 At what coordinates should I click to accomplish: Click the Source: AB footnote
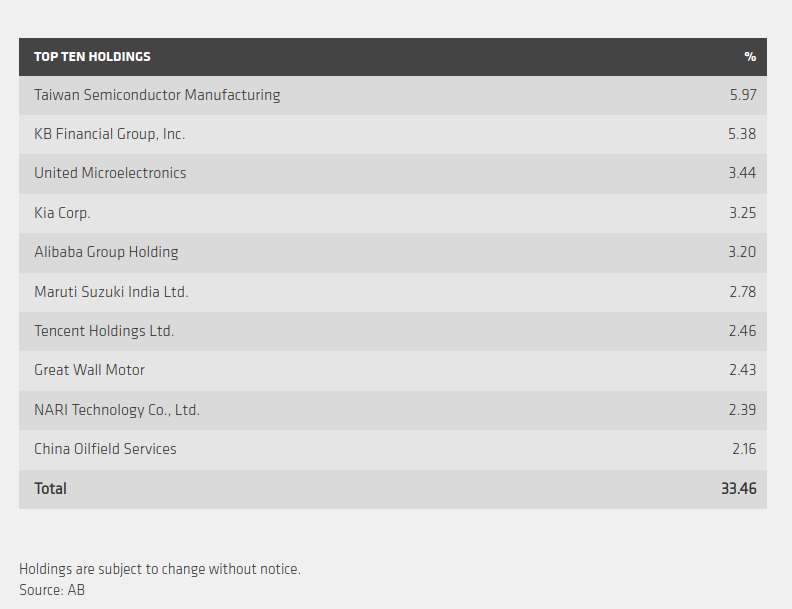click(x=52, y=590)
